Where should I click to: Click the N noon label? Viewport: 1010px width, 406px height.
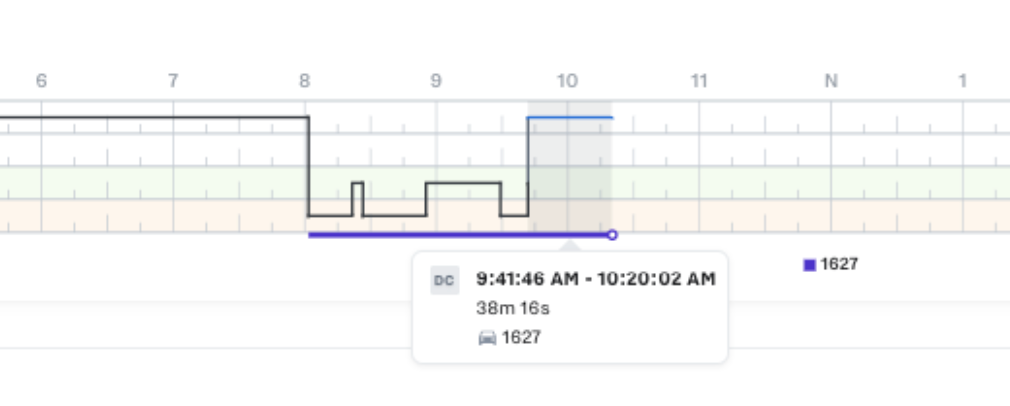831,81
